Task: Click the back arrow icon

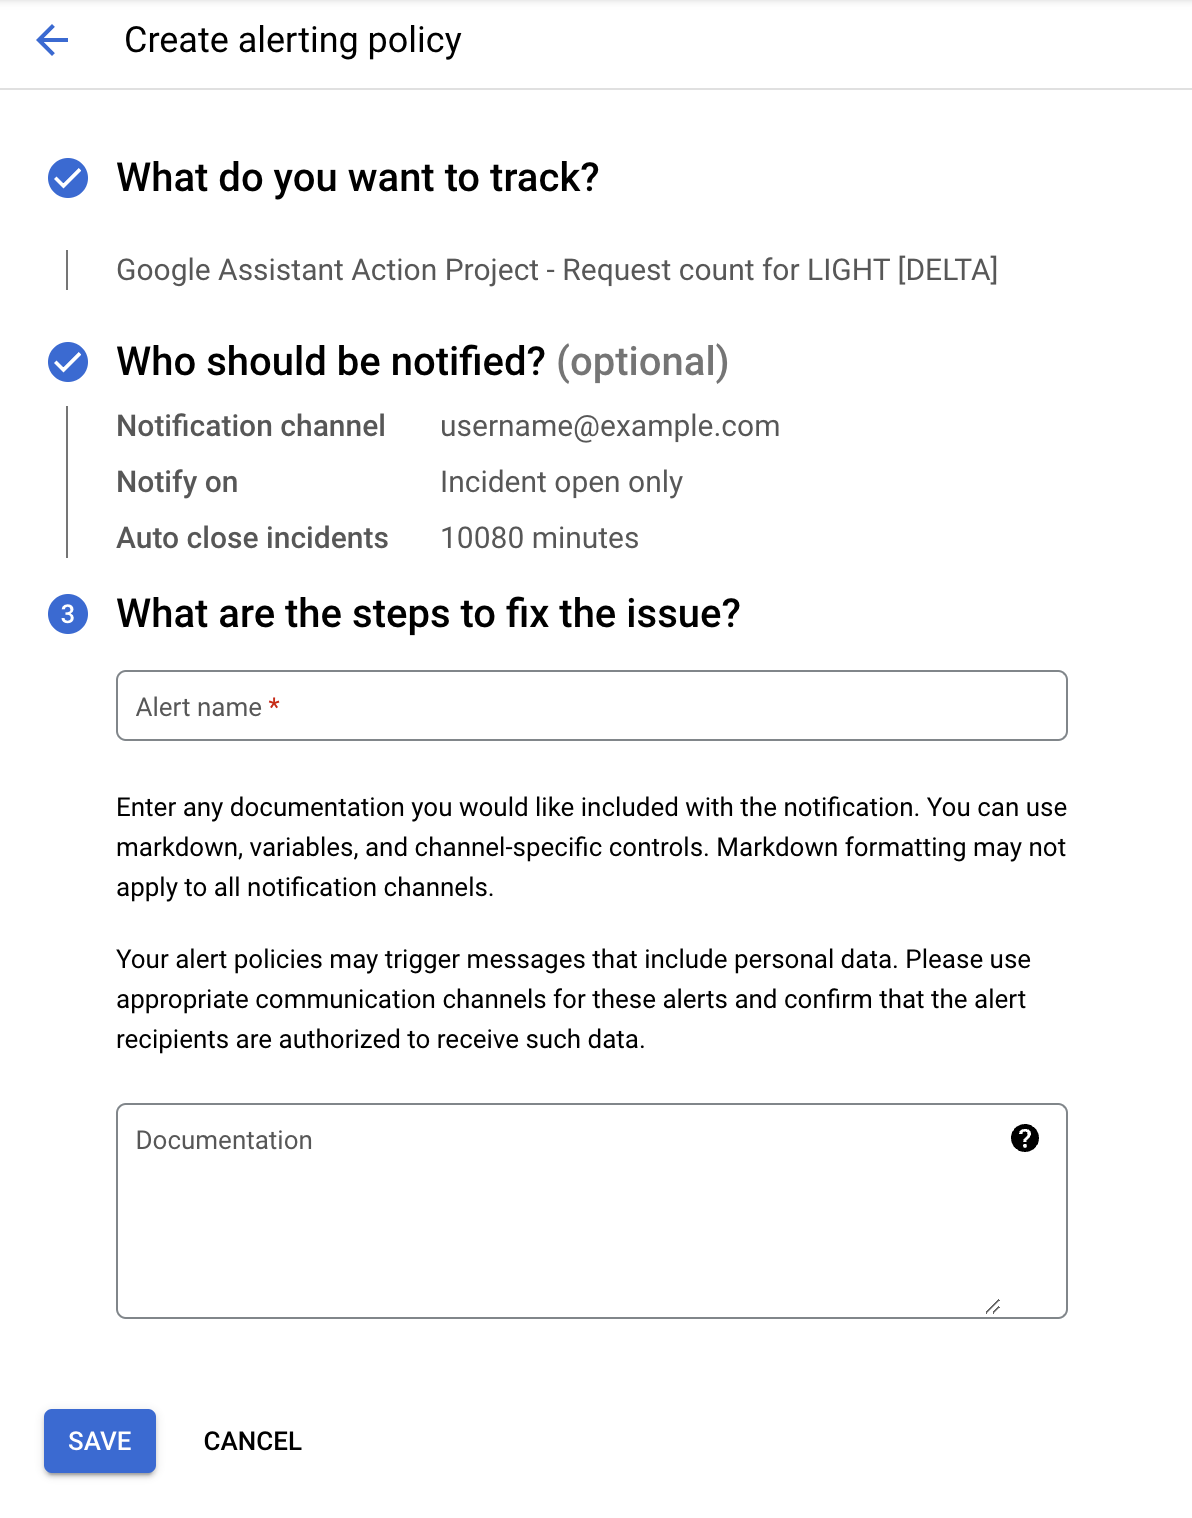Action: tap(52, 40)
